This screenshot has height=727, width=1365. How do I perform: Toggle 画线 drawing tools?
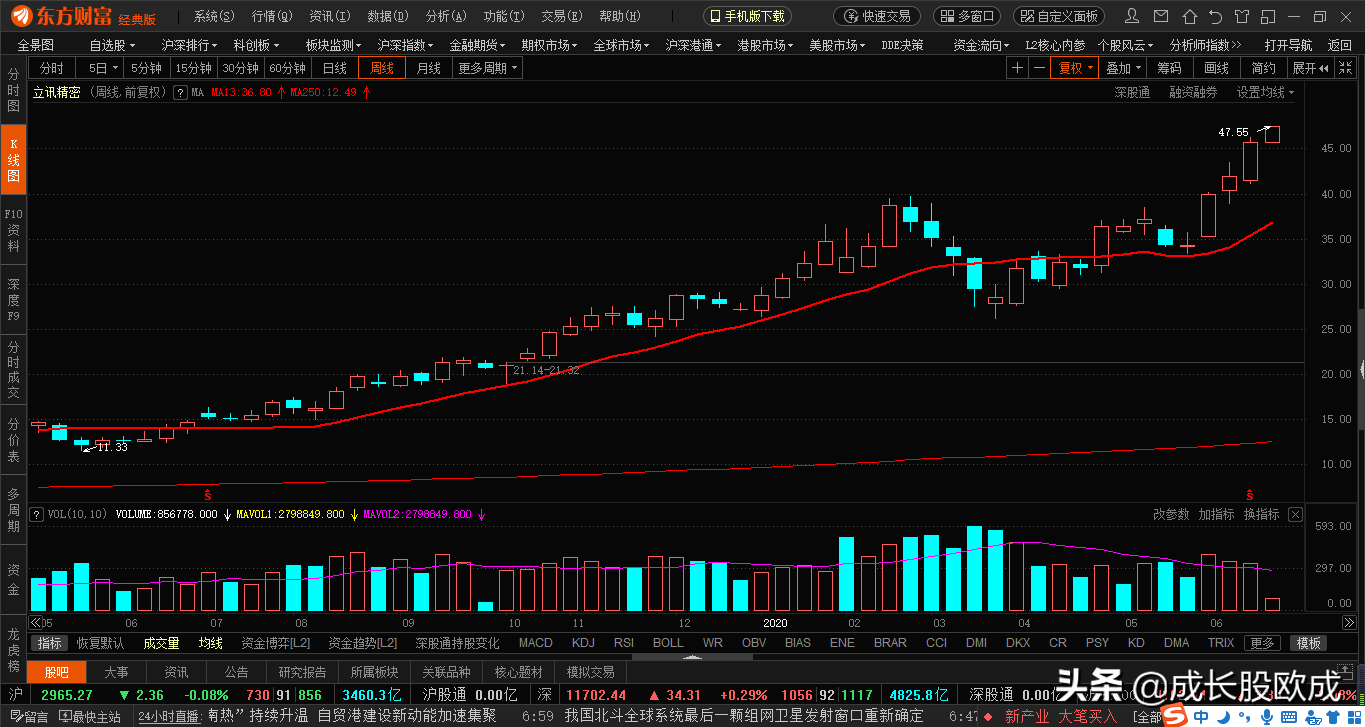[1217, 68]
